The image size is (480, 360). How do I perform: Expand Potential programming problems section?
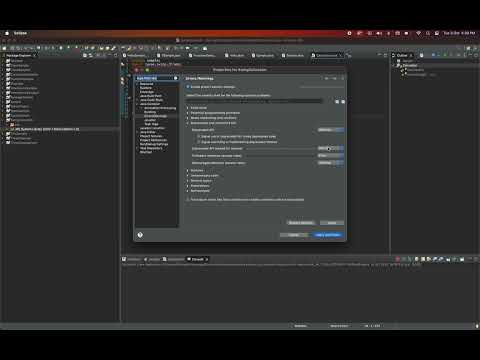(x=188, y=113)
